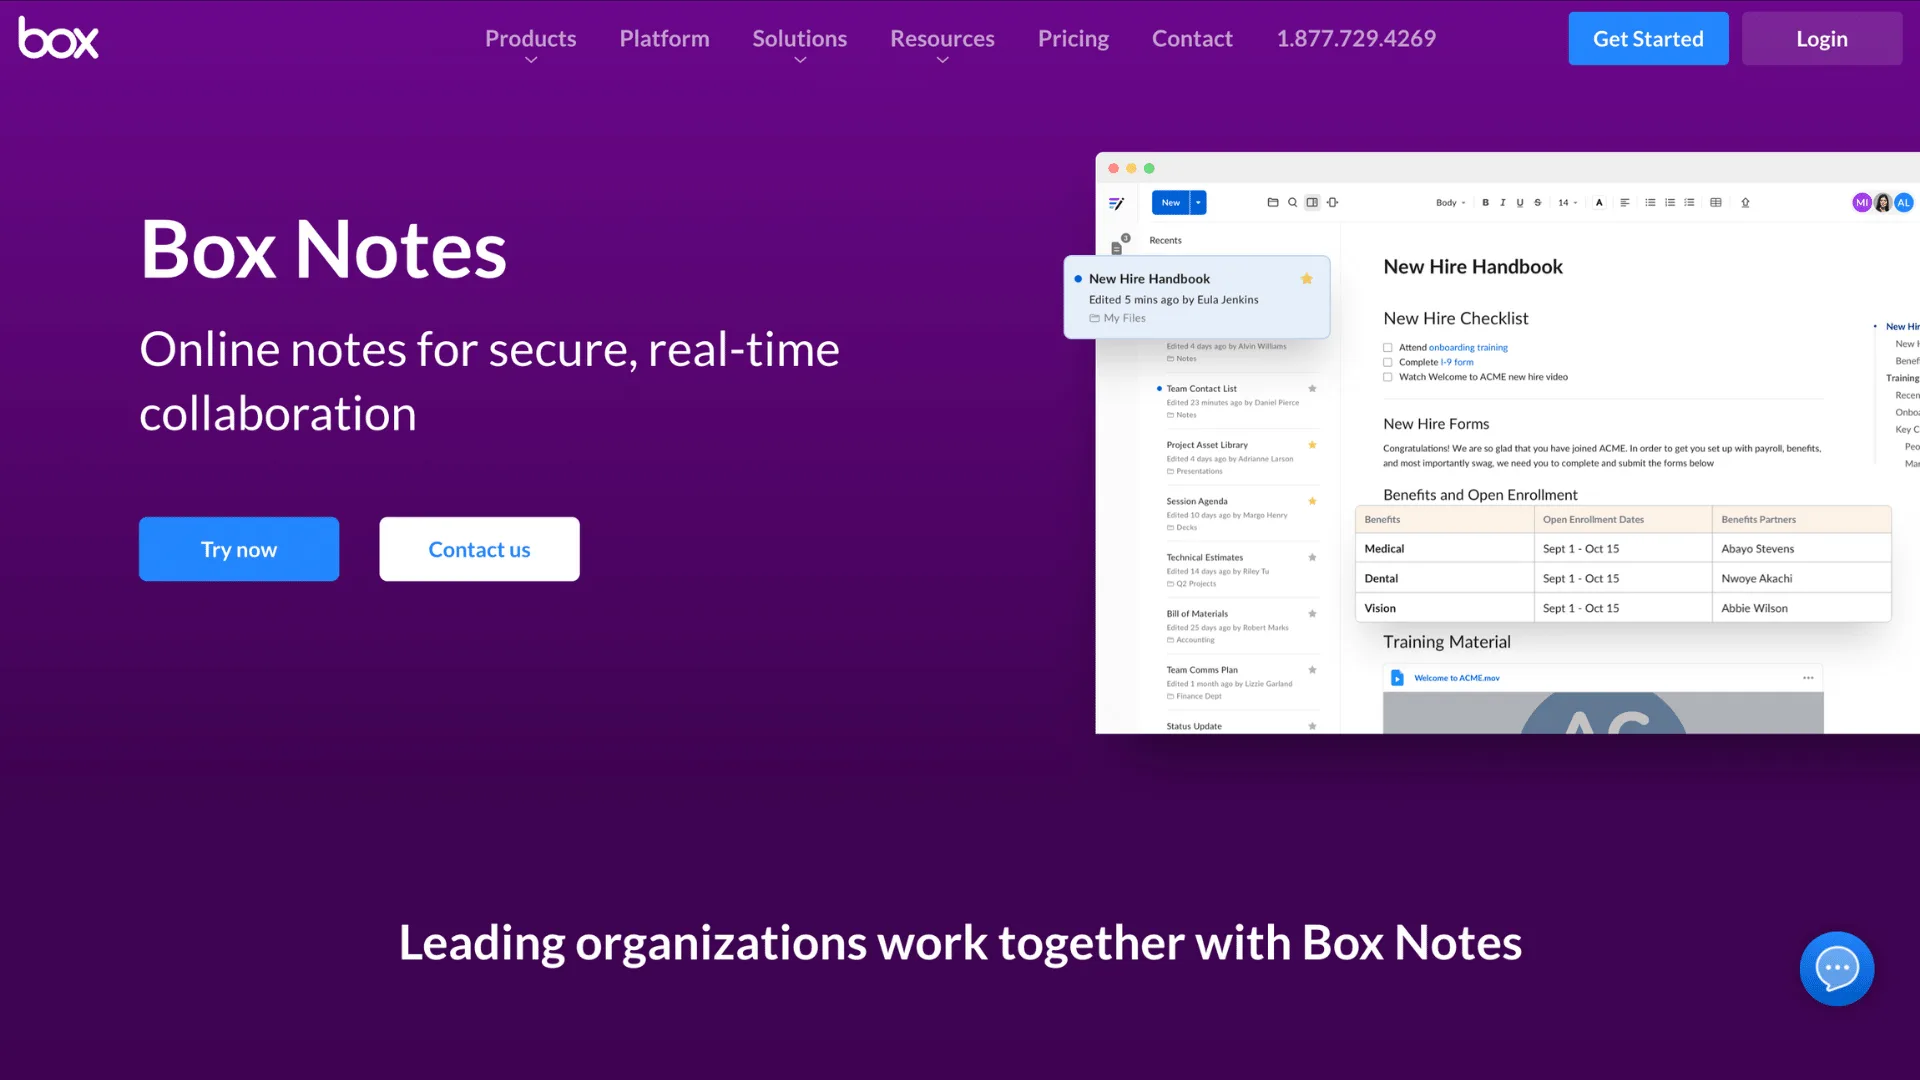
Task: Follow the I-9 form link
Action: tap(1457, 362)
